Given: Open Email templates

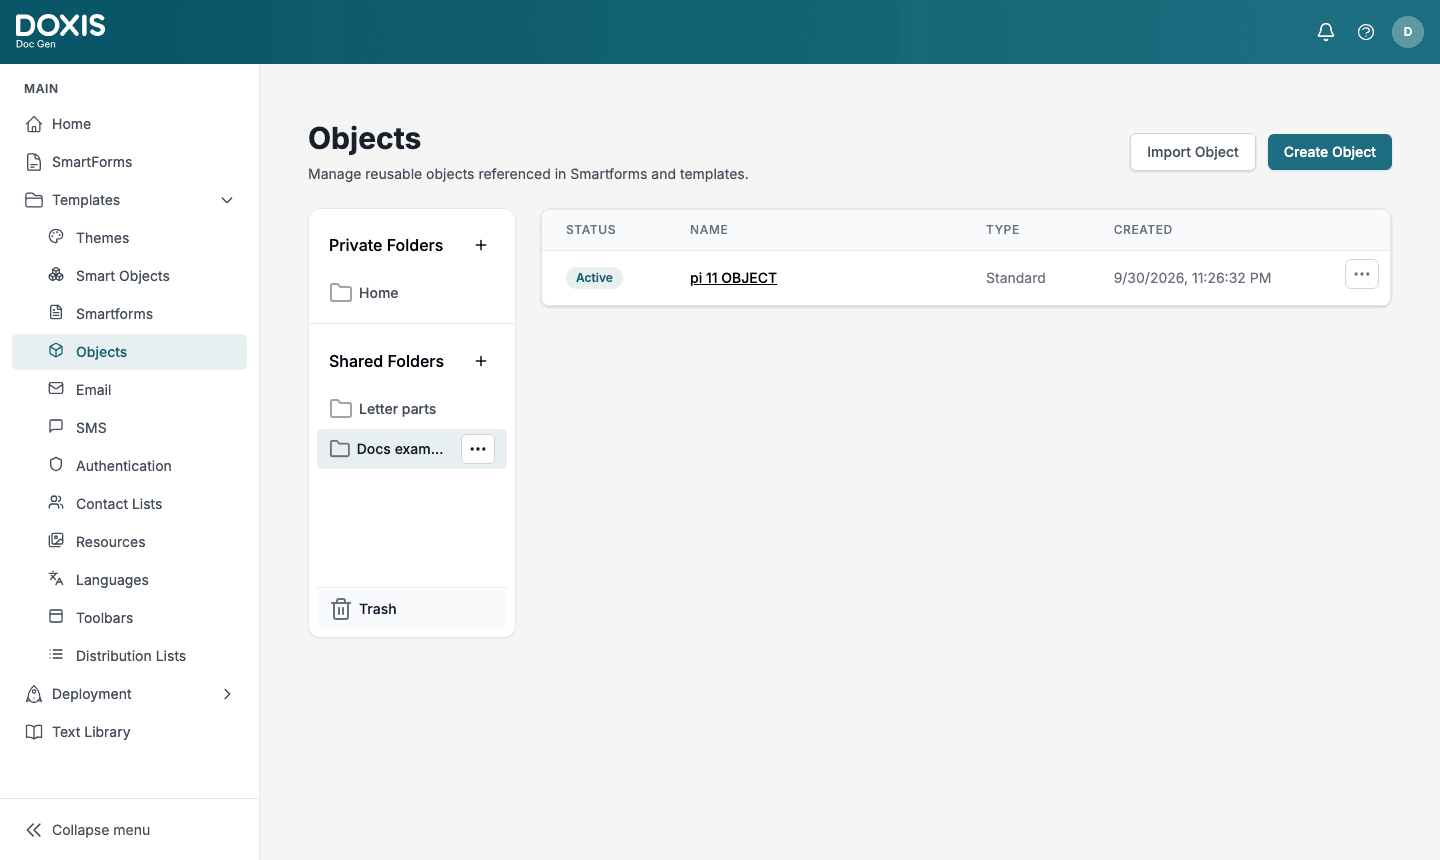Looking at the screenshot, I should 130,390.
